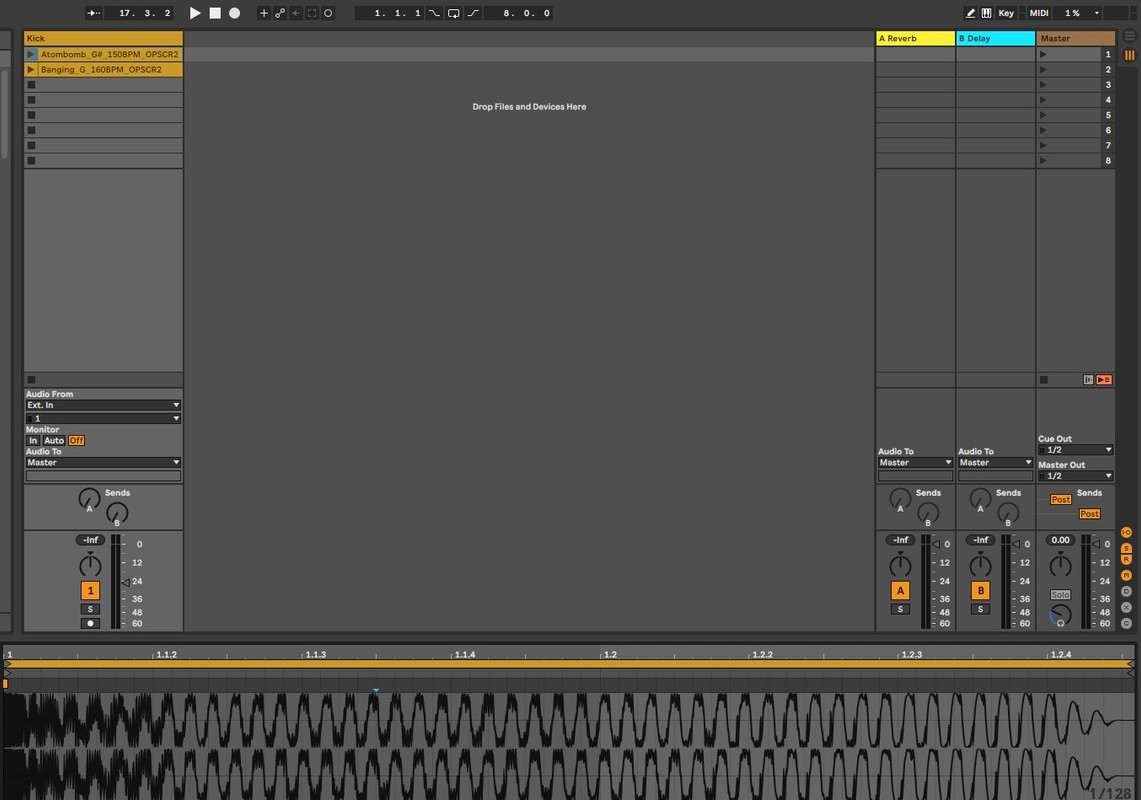Select the Master track header
Viewport: 1141px width, 800px height.
coord(1076,39)
